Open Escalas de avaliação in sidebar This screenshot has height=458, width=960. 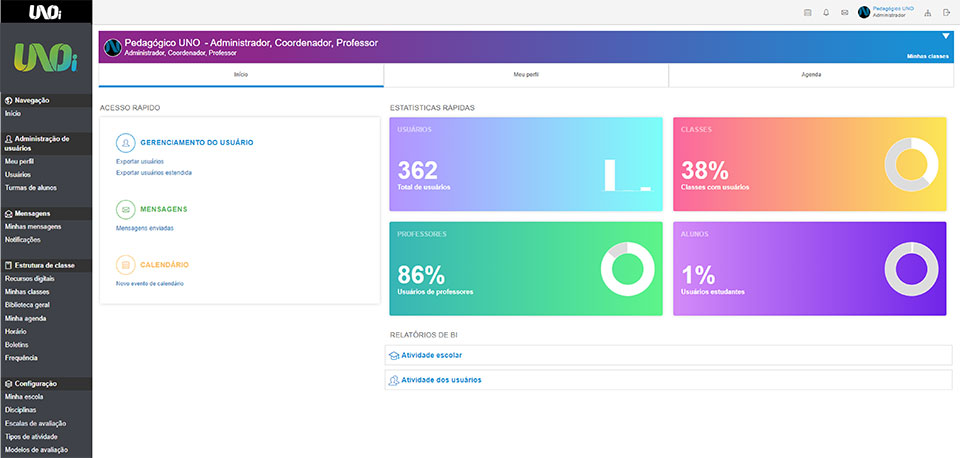36,424
